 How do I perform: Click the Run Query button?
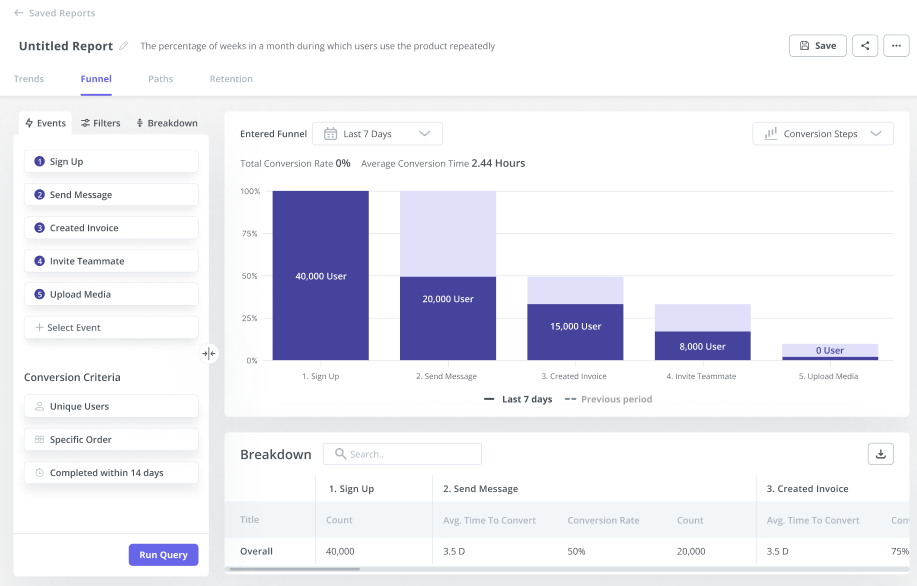coord(163,555)
